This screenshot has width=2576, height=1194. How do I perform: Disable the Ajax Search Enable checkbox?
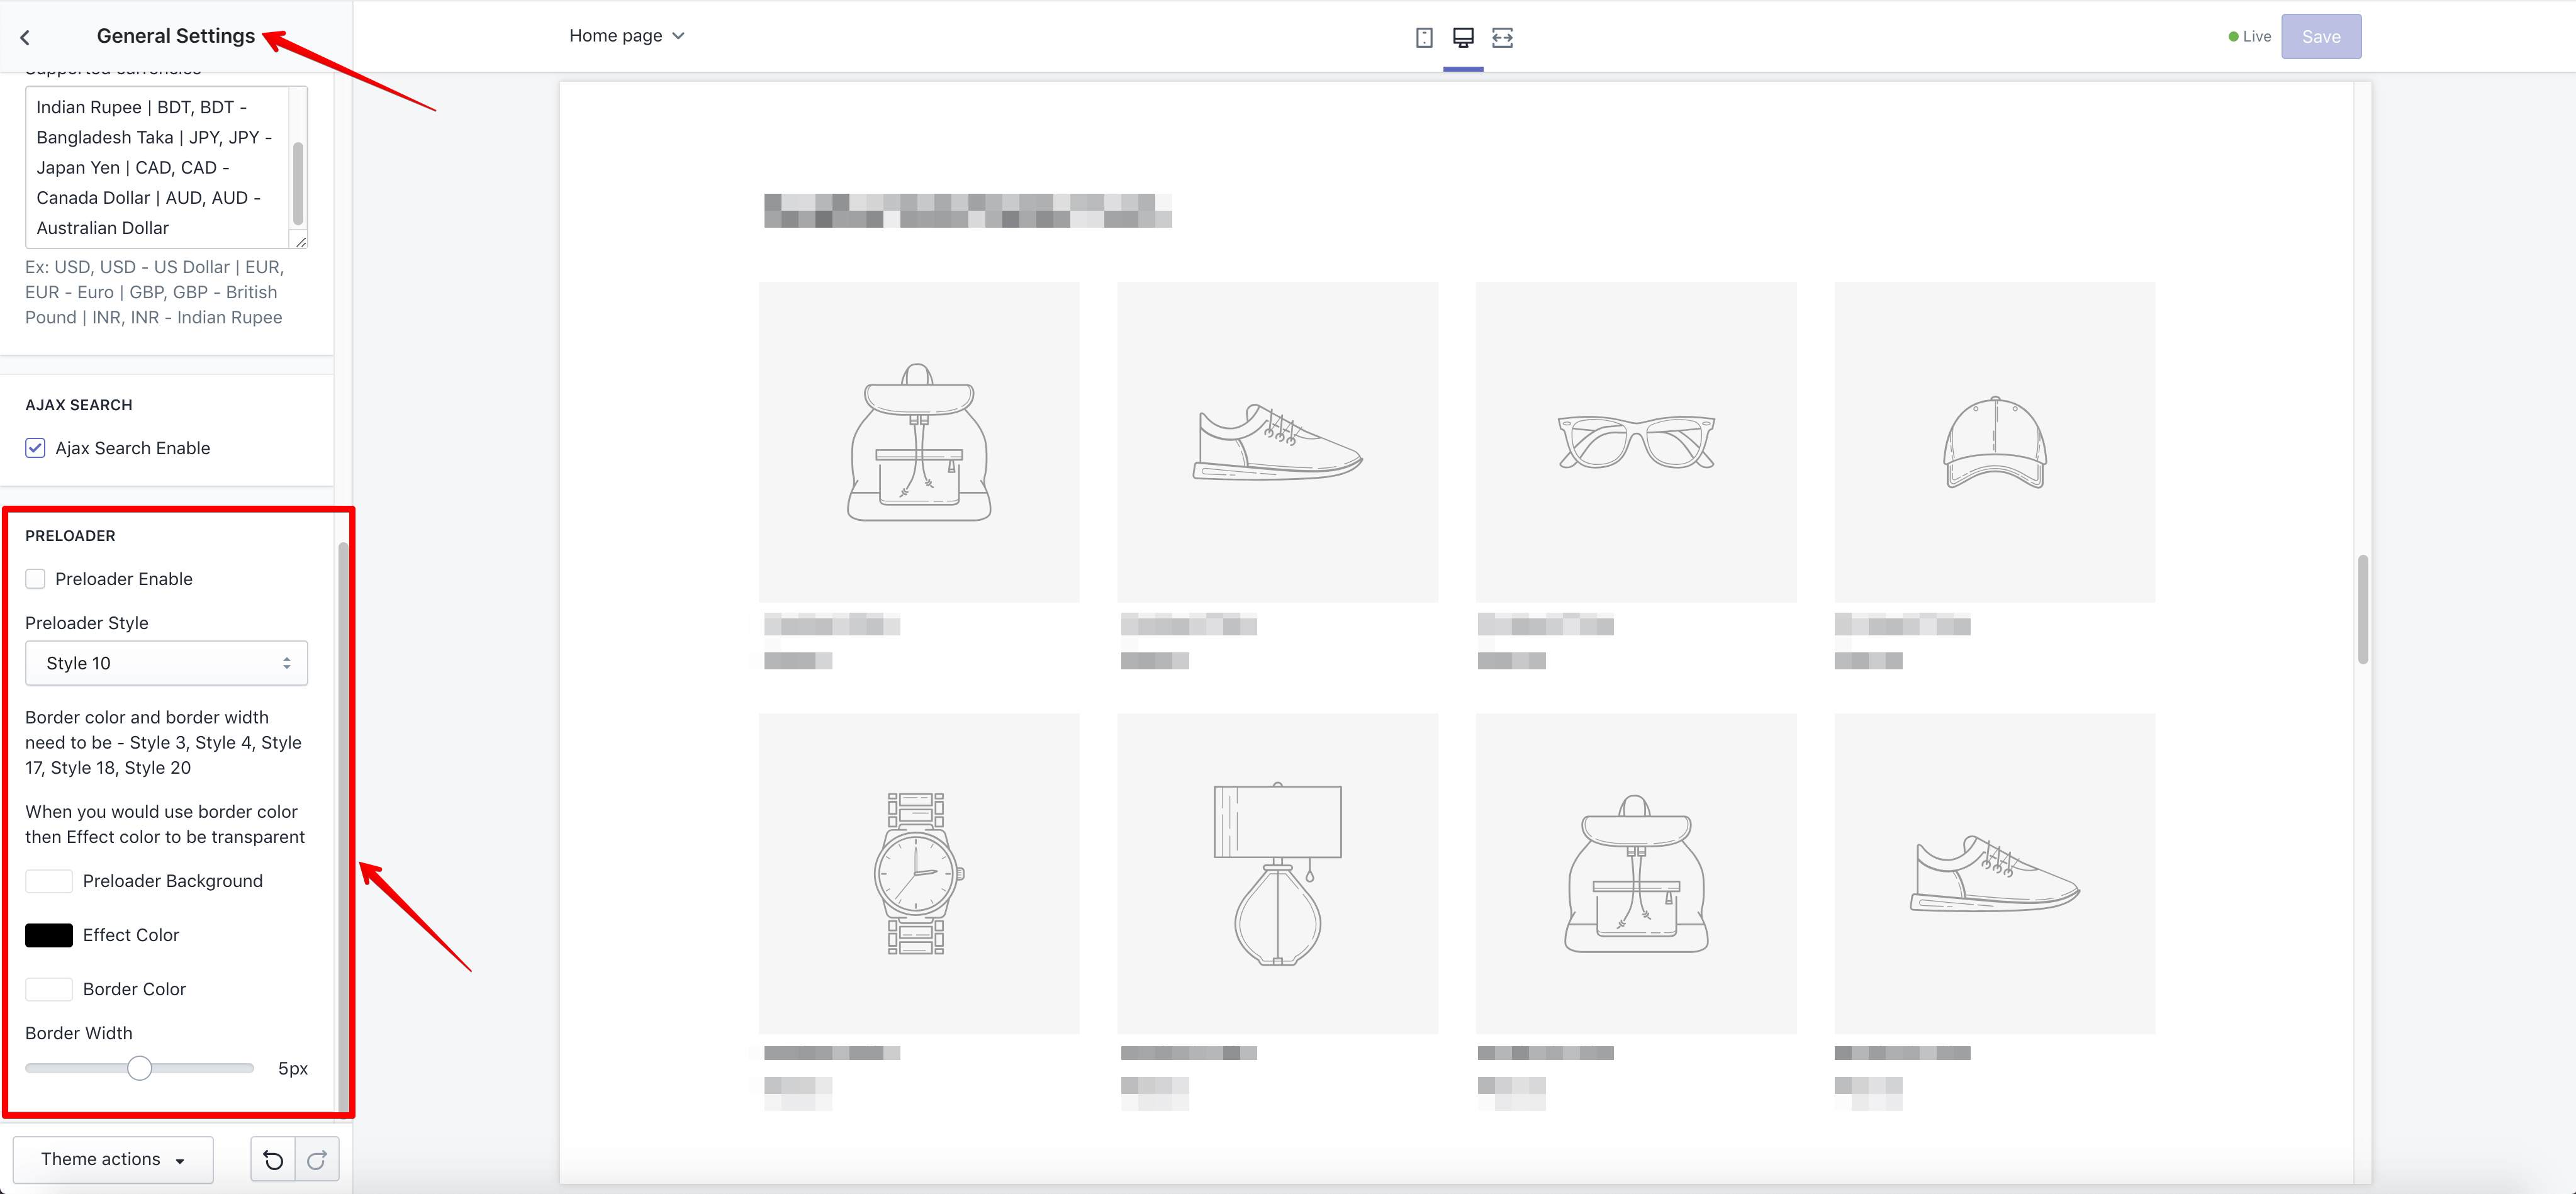click(35, 448)
